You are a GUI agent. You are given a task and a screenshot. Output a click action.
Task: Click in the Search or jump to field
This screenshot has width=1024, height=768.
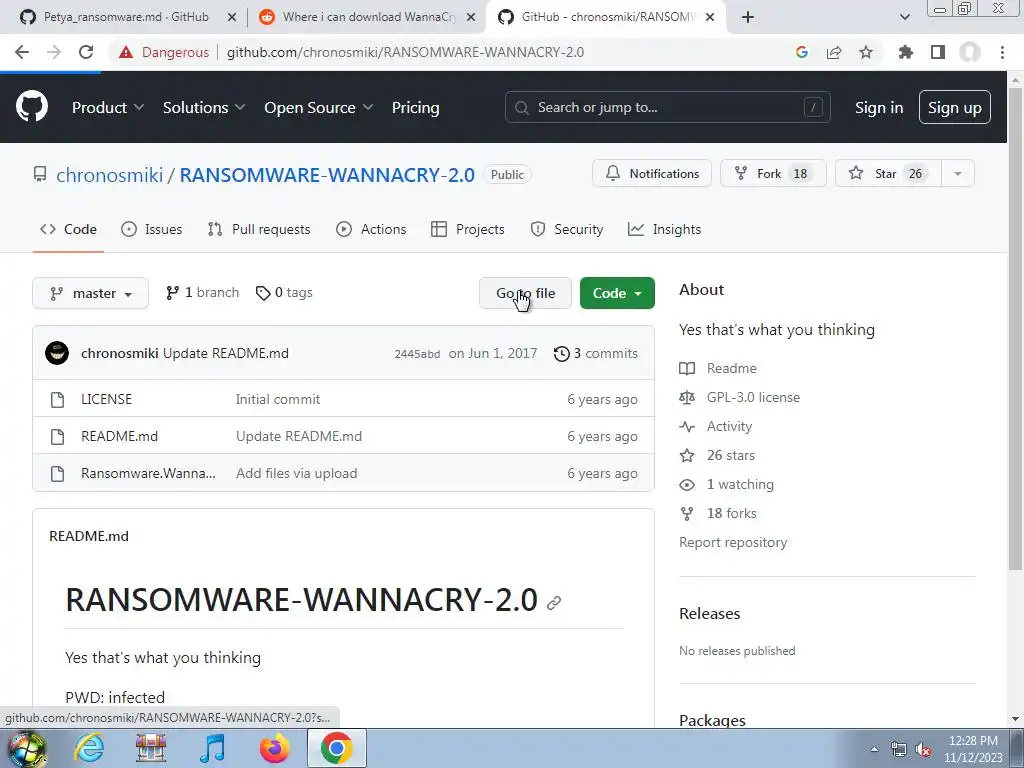tap(667, 107)
